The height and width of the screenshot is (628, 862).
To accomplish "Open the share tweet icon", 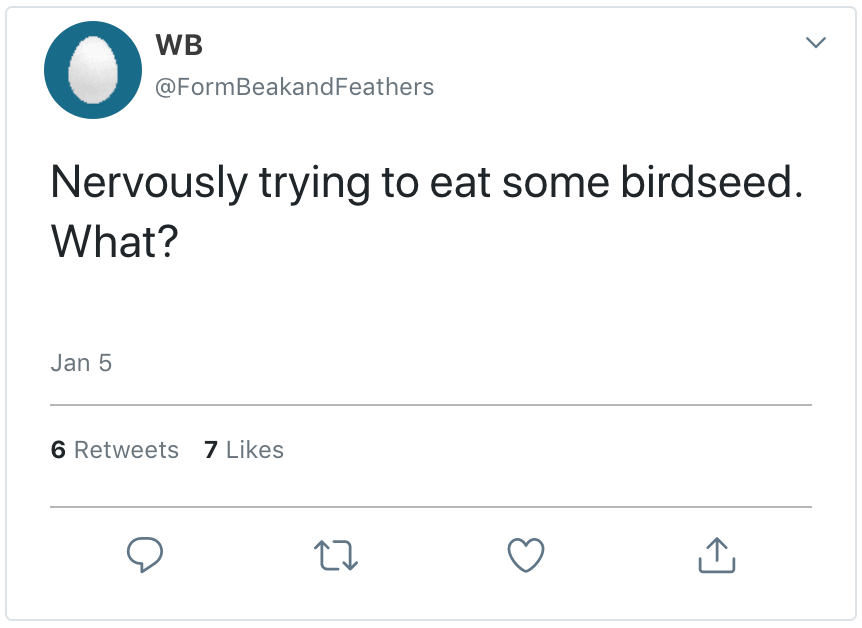I will click(716, 555).
